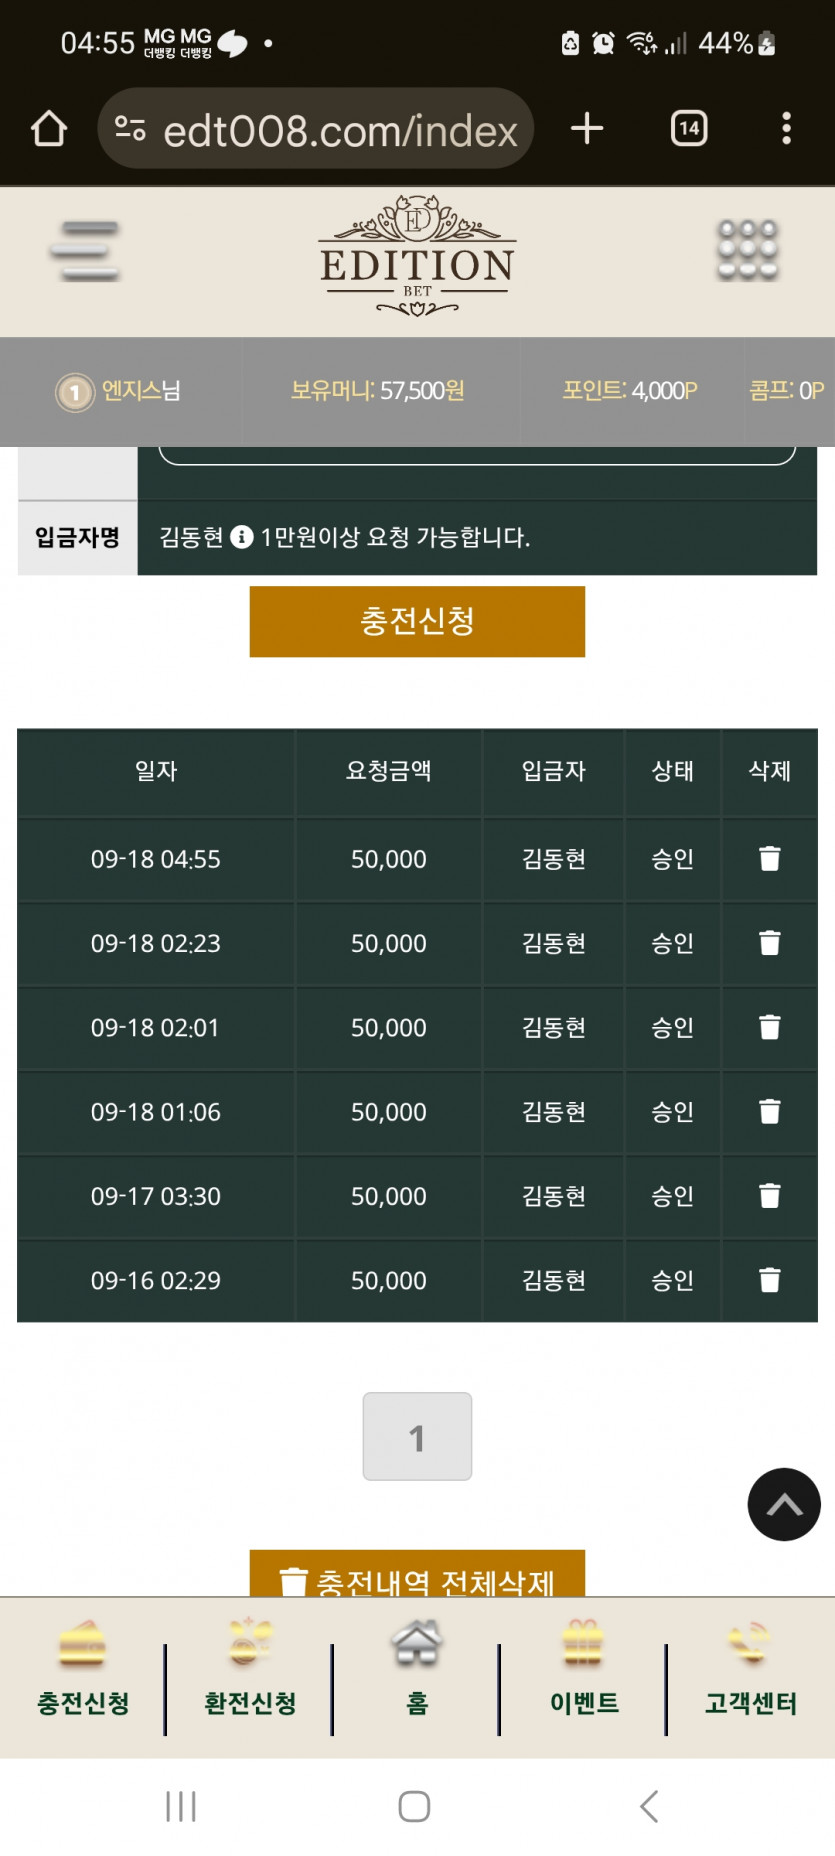Open a new browser tab
The width and height of the screenshot is (835, 1856).
(587, 129)
